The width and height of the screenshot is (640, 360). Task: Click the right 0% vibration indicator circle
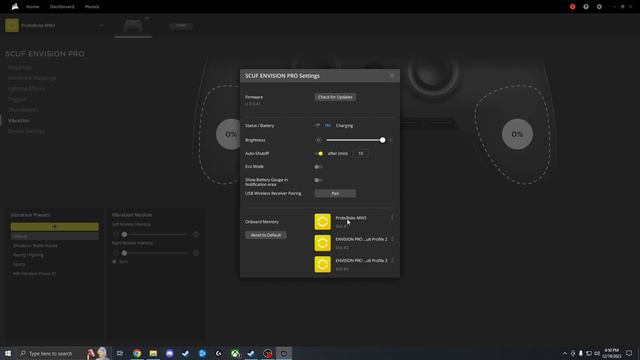coord(517,134)
